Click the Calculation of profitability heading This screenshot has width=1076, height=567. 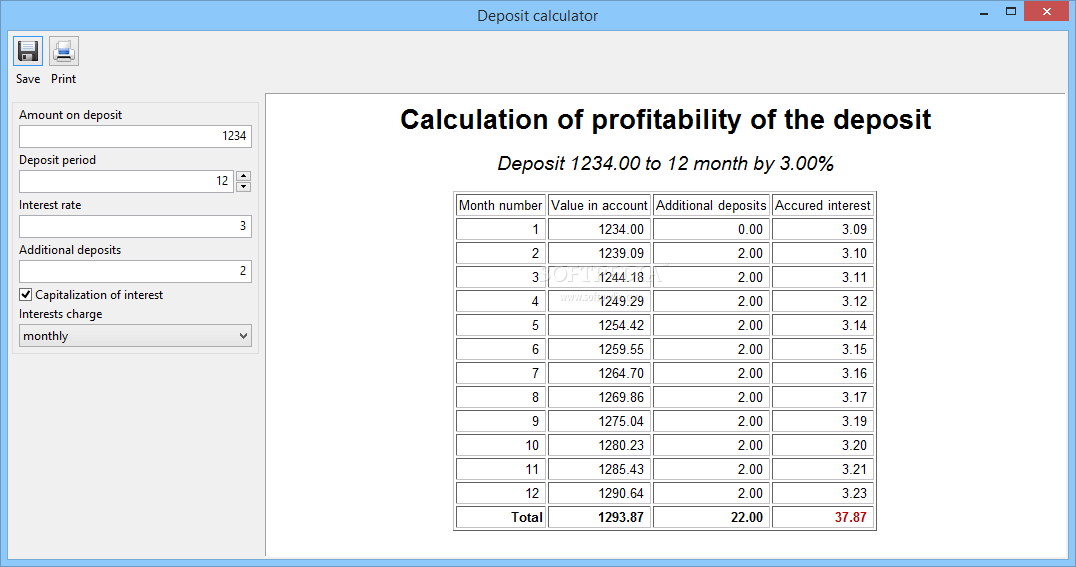(666, 119)
